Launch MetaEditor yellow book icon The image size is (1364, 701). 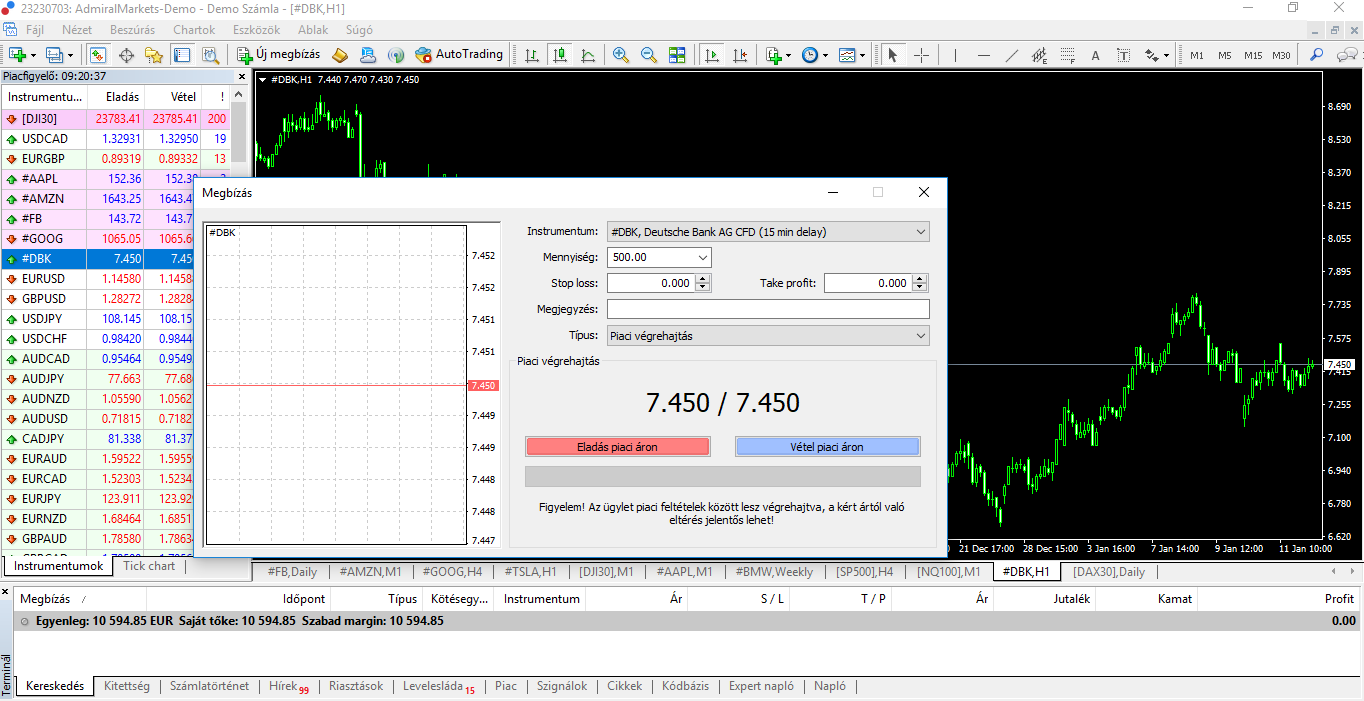click(x=340, y=55)
